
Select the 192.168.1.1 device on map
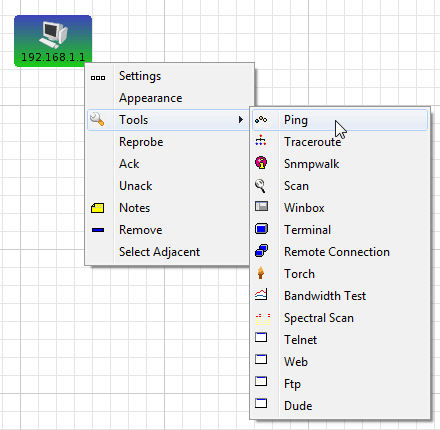click(53, 41)
